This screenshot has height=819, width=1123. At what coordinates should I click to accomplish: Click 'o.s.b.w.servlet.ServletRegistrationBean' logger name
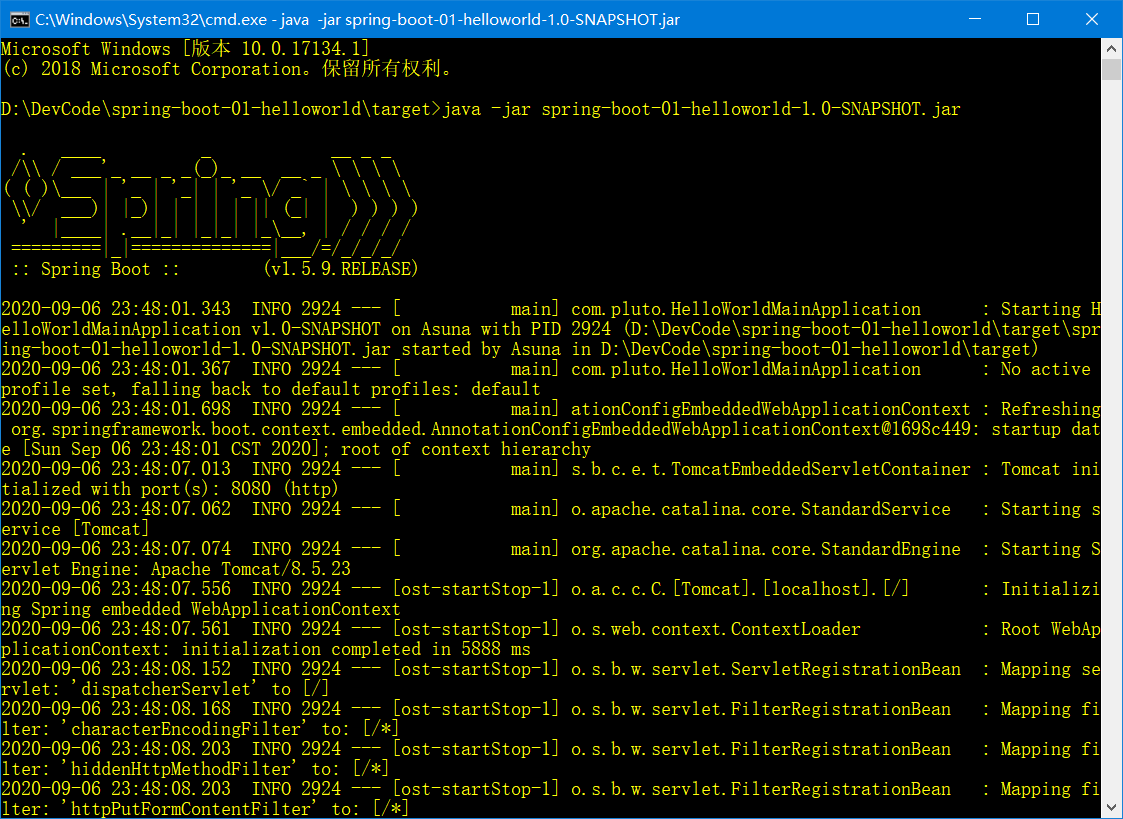pos(766,669)
